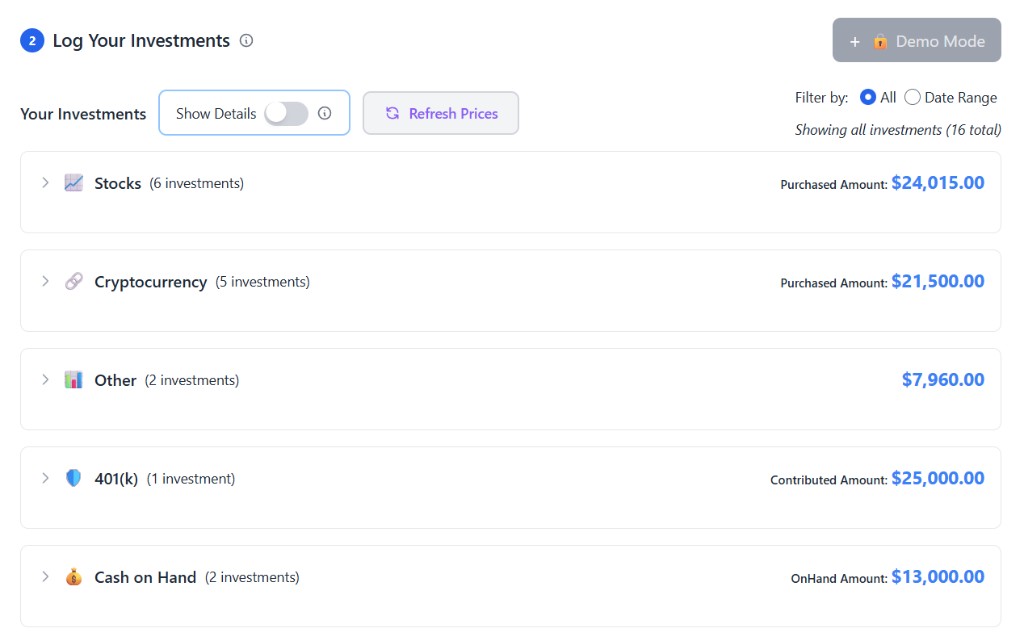This screenshot has height=641, width=1024.
Task: Open the info tooltip beside Log Your Investments
Action: (245, 41)
